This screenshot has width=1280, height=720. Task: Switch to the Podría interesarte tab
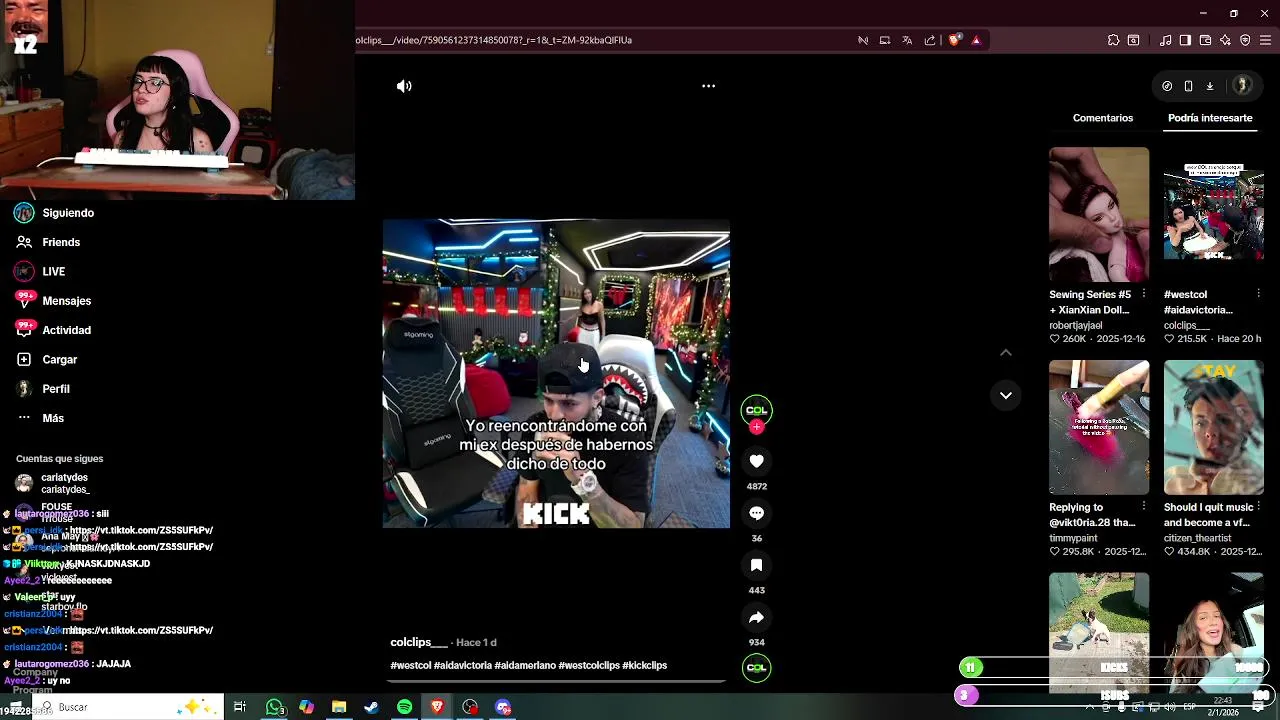click(1210, 118)
